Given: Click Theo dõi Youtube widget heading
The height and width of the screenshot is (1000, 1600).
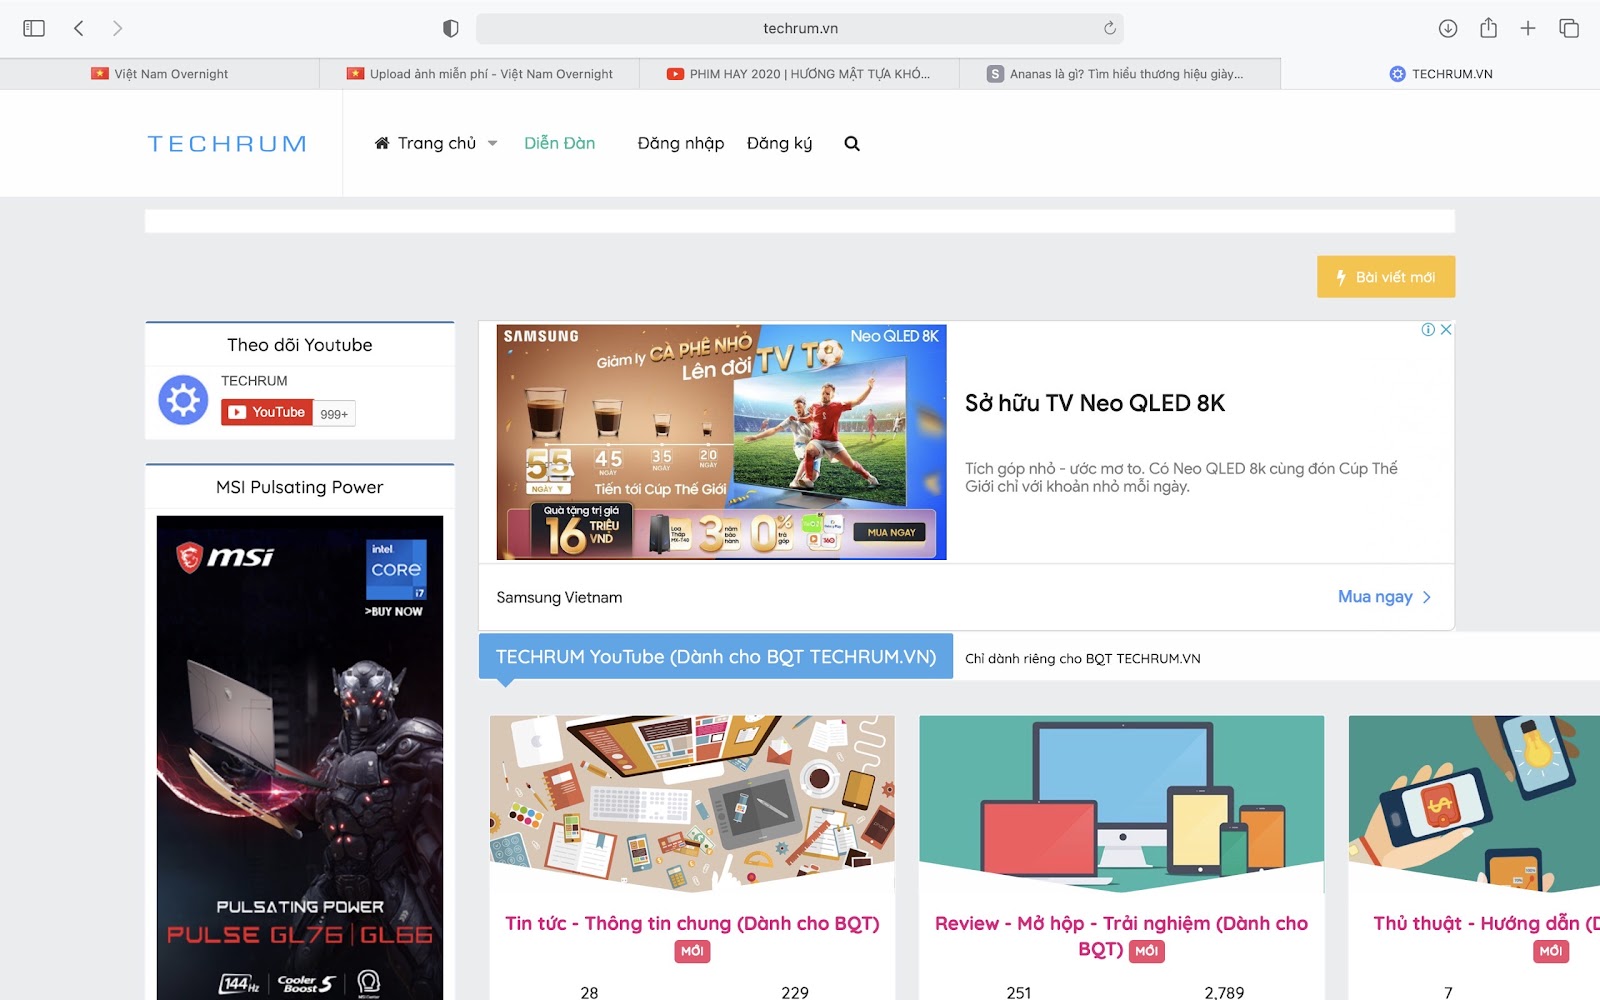Looking at the screenshot, I should 300,345.
